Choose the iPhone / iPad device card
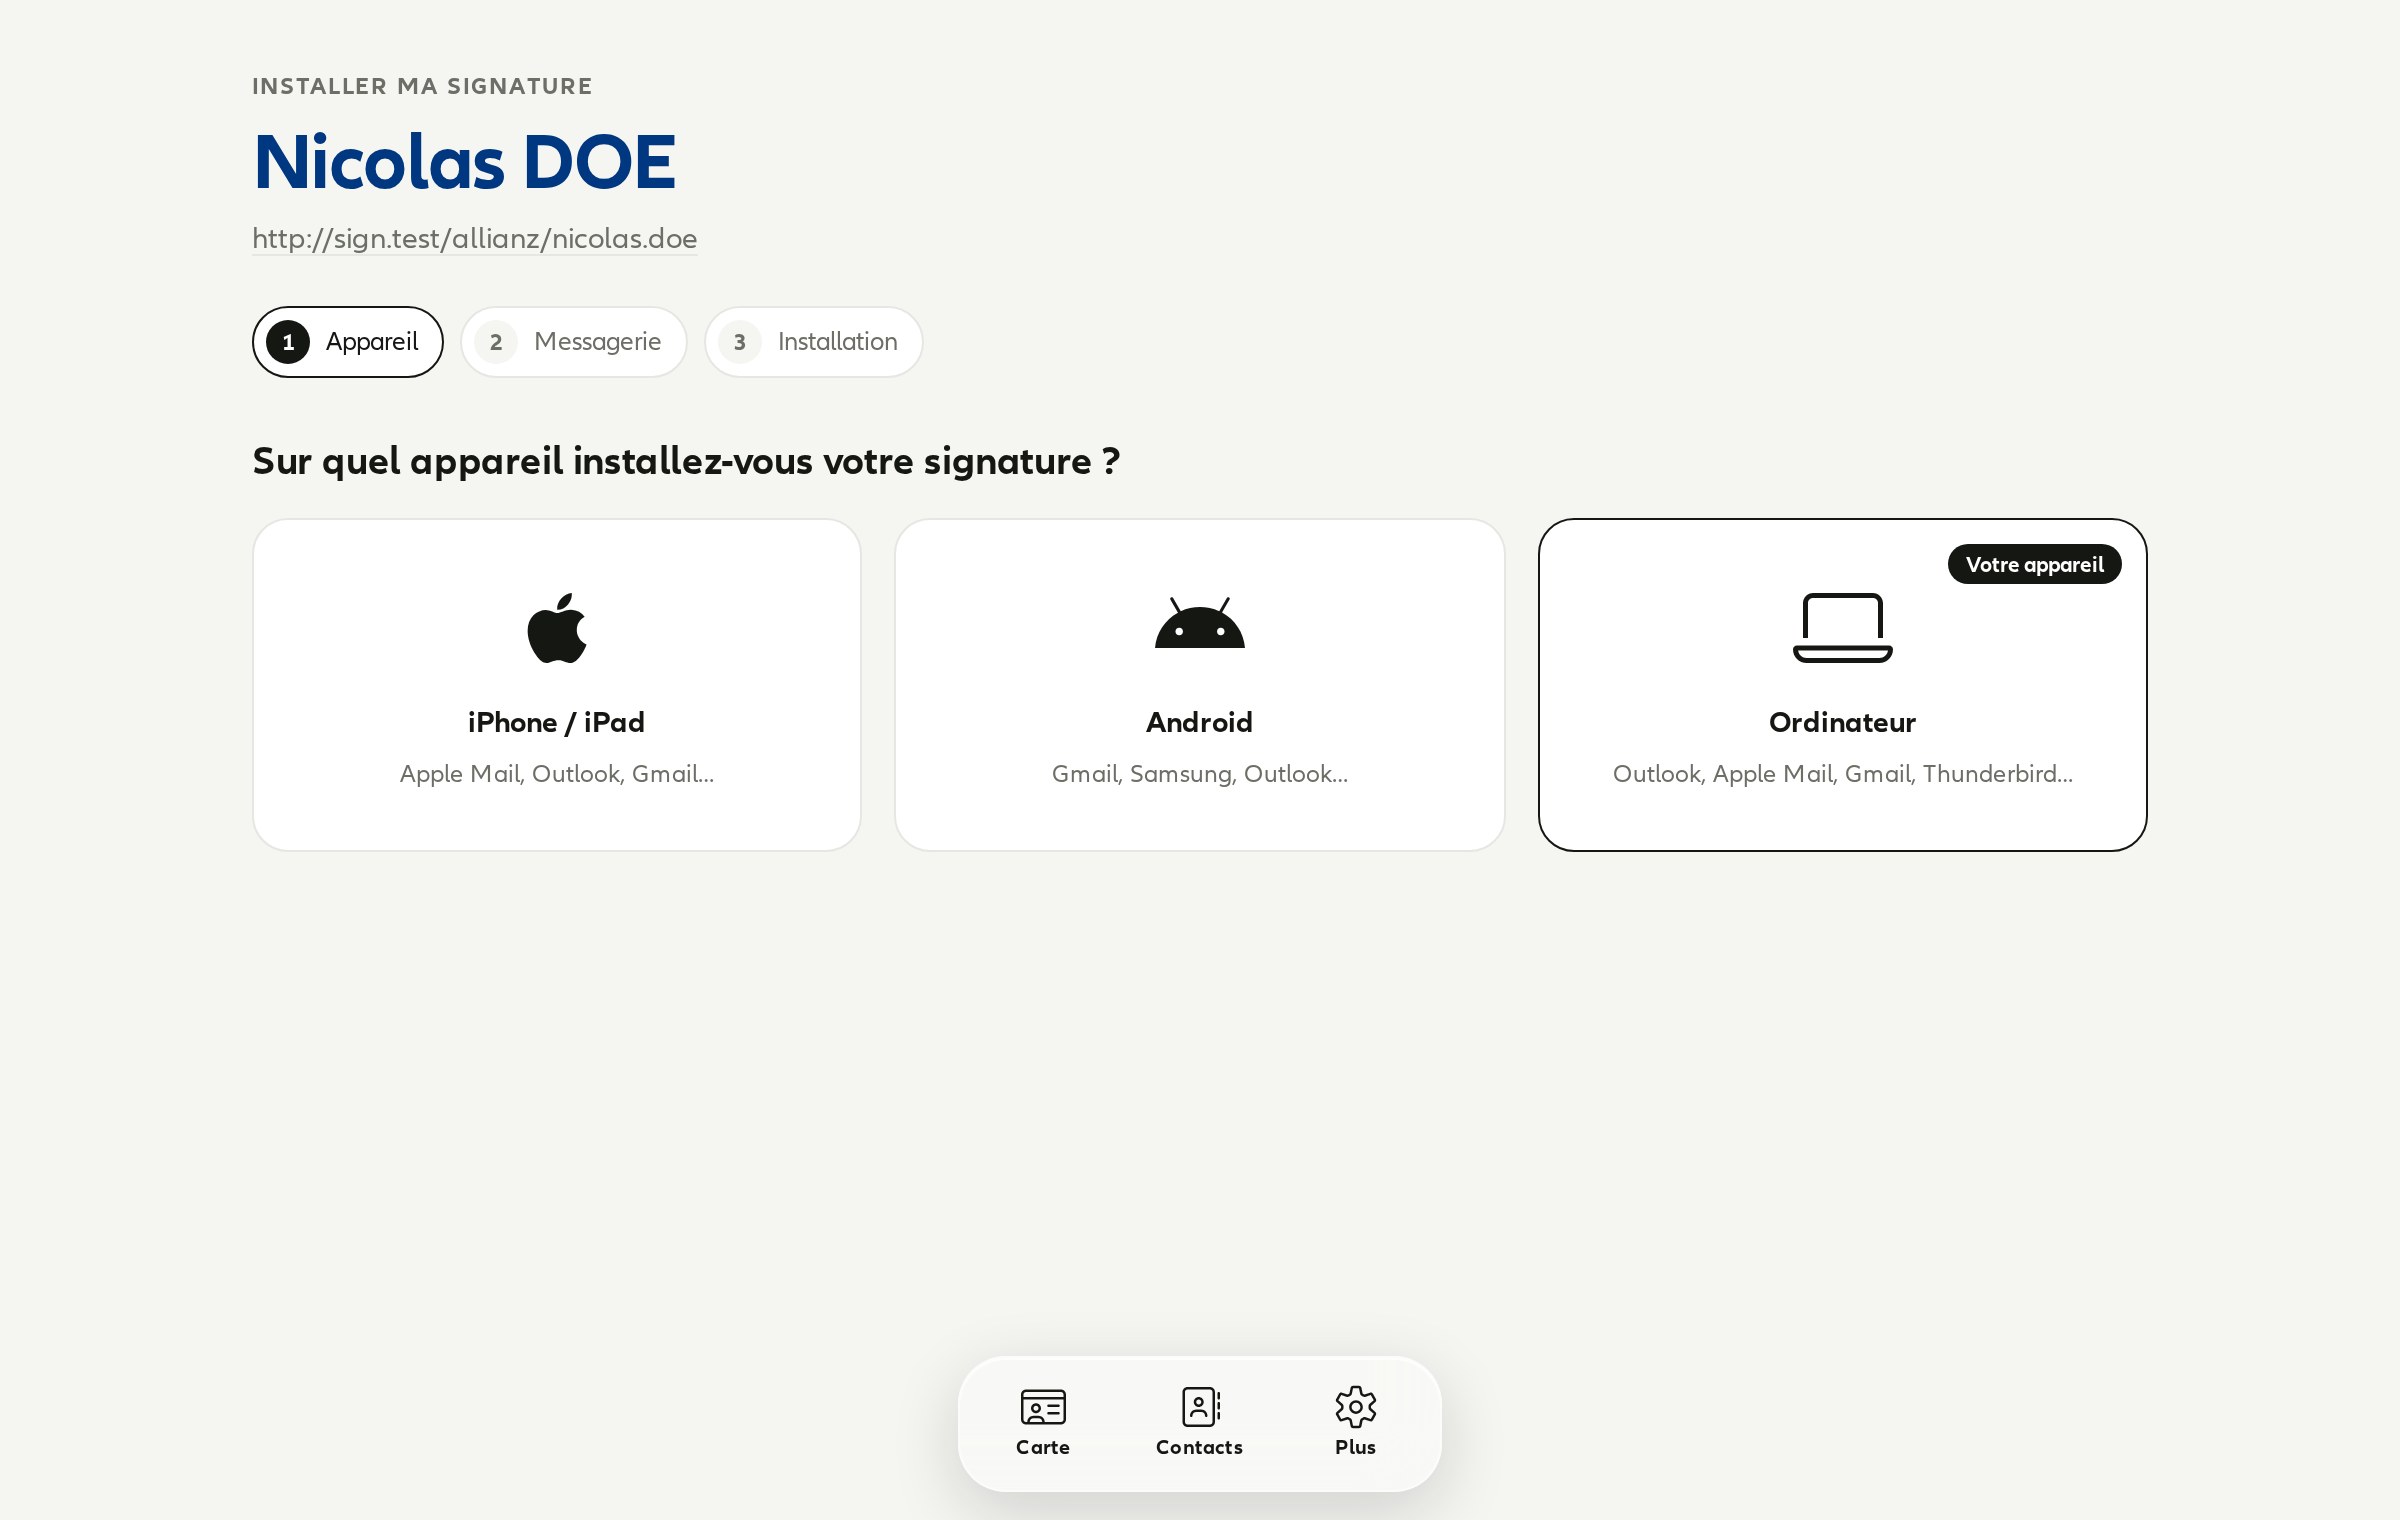 coord(557,685)
